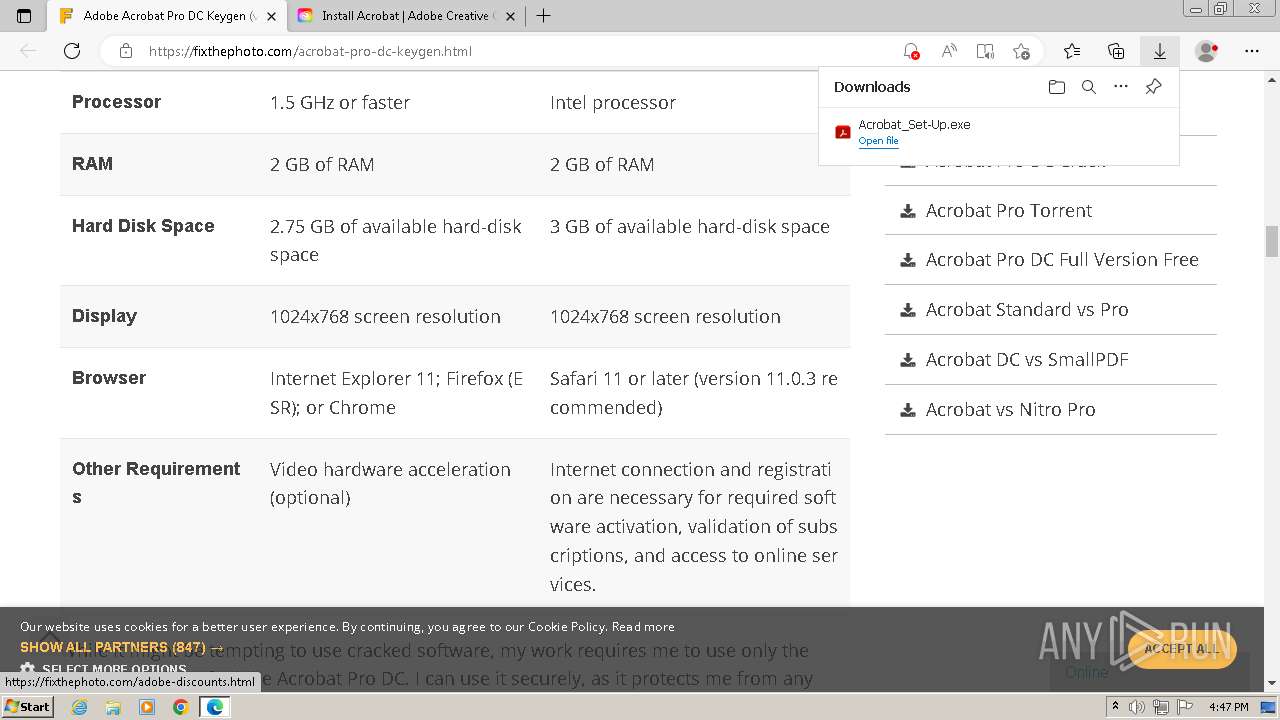Open the Favorites list icon
The width and height of the screenshot is (1280, 720).
click(1072, 51)
